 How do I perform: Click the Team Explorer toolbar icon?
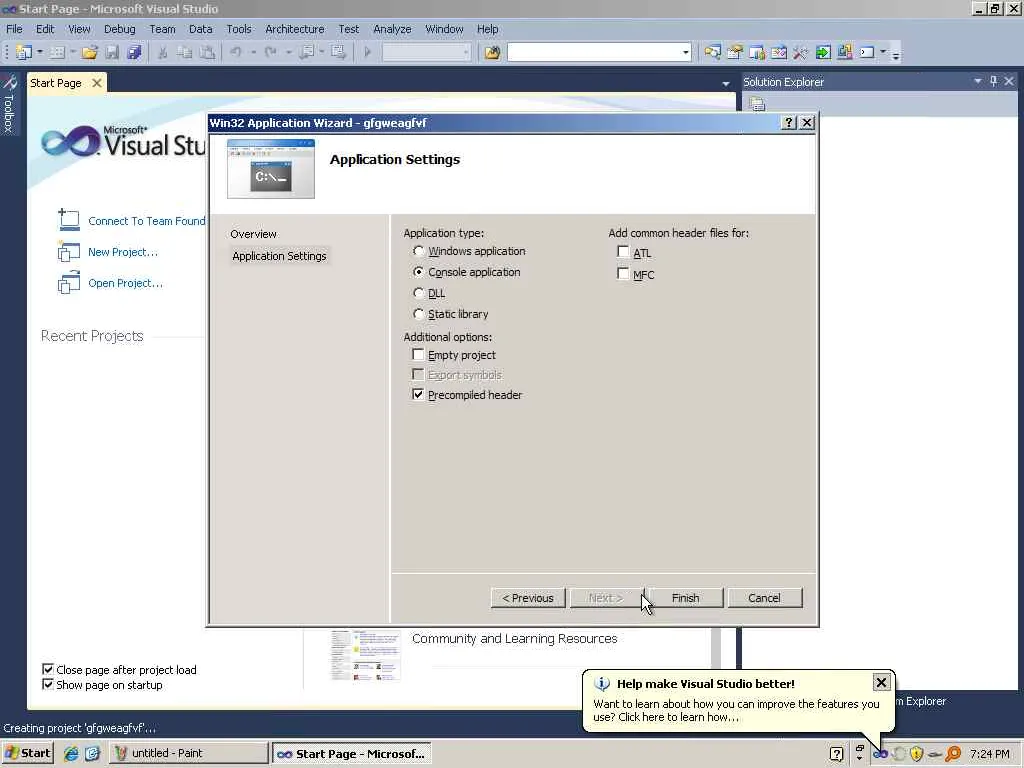coord(757,52)
